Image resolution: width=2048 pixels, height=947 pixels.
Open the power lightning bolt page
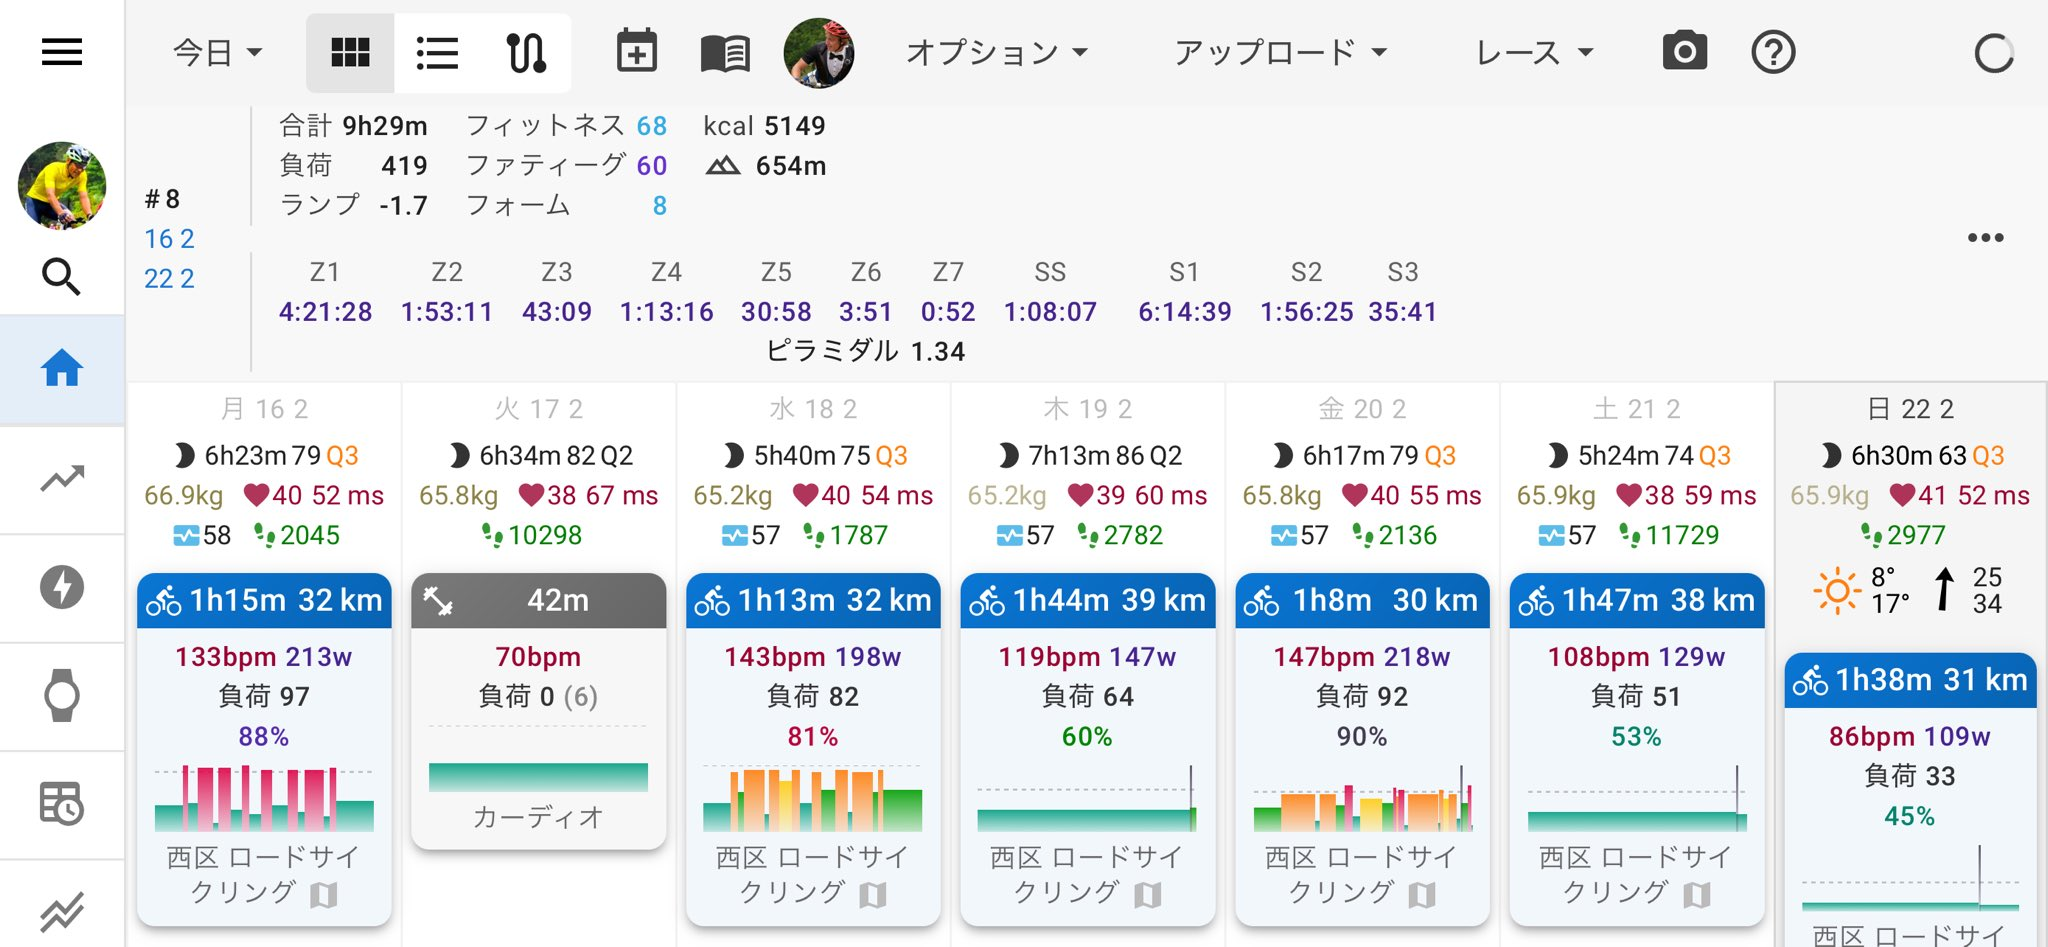point(61,587)
